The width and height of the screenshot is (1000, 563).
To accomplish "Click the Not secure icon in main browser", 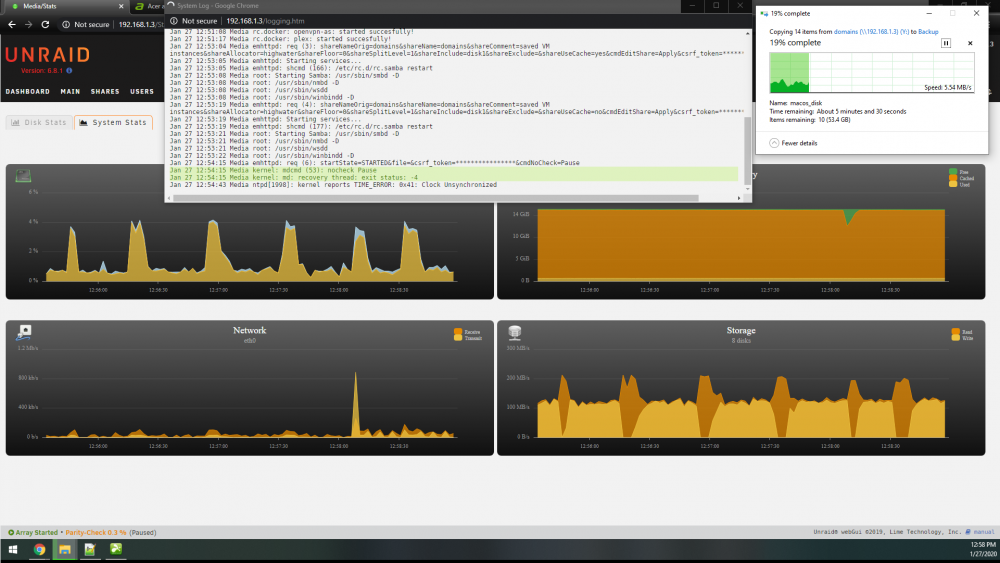I will tap(66, 24).
